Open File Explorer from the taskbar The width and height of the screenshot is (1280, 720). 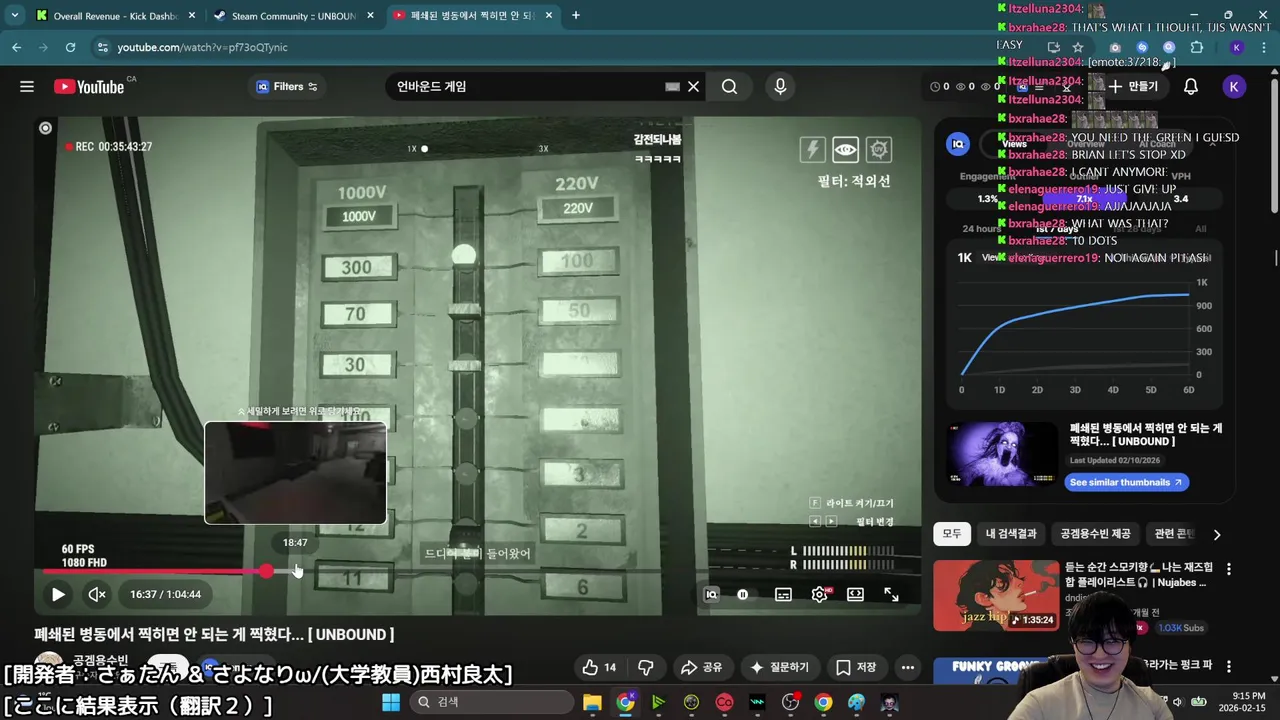point(592,702)
